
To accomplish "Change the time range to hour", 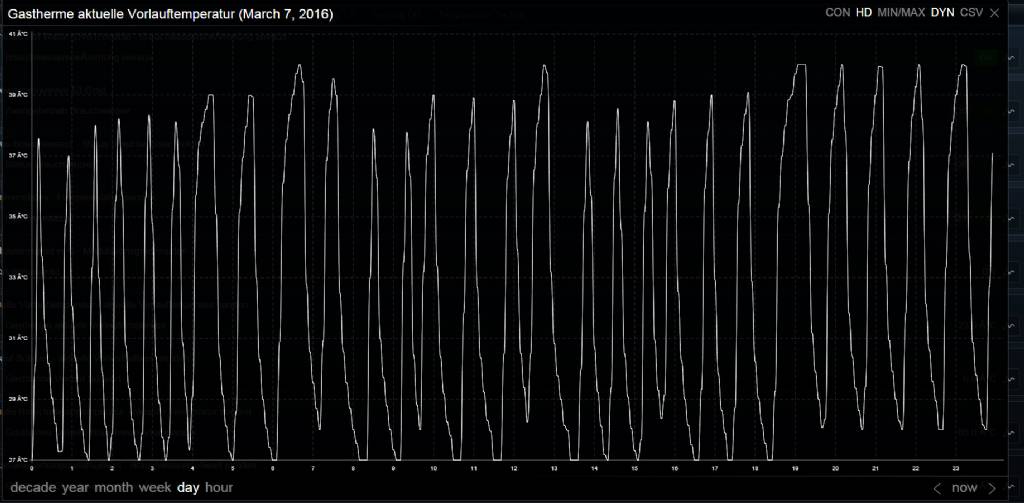I will [219, 488].
